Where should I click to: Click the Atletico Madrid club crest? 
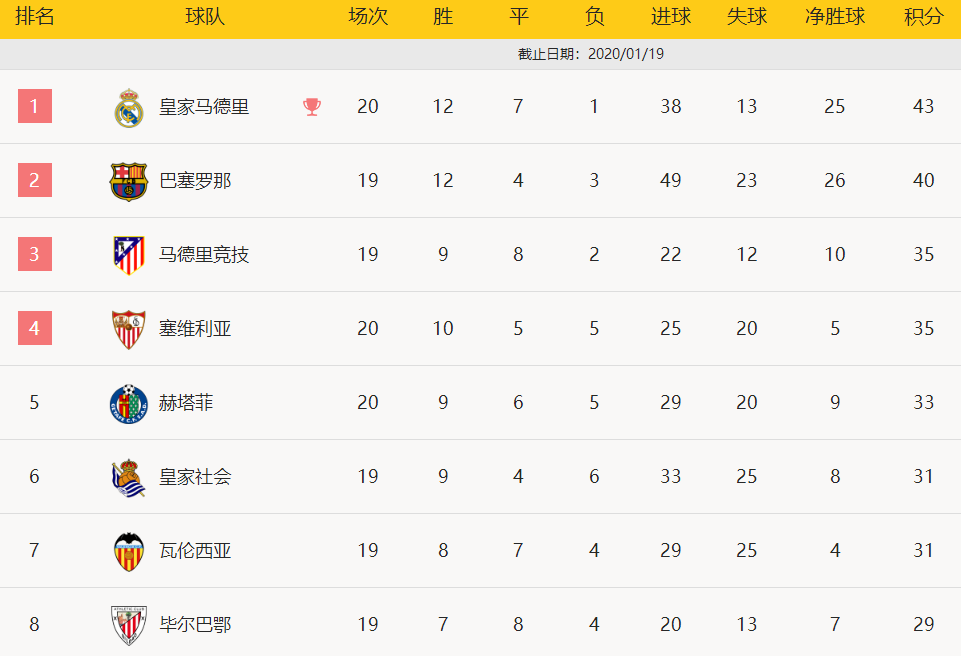tap(129, 255)
